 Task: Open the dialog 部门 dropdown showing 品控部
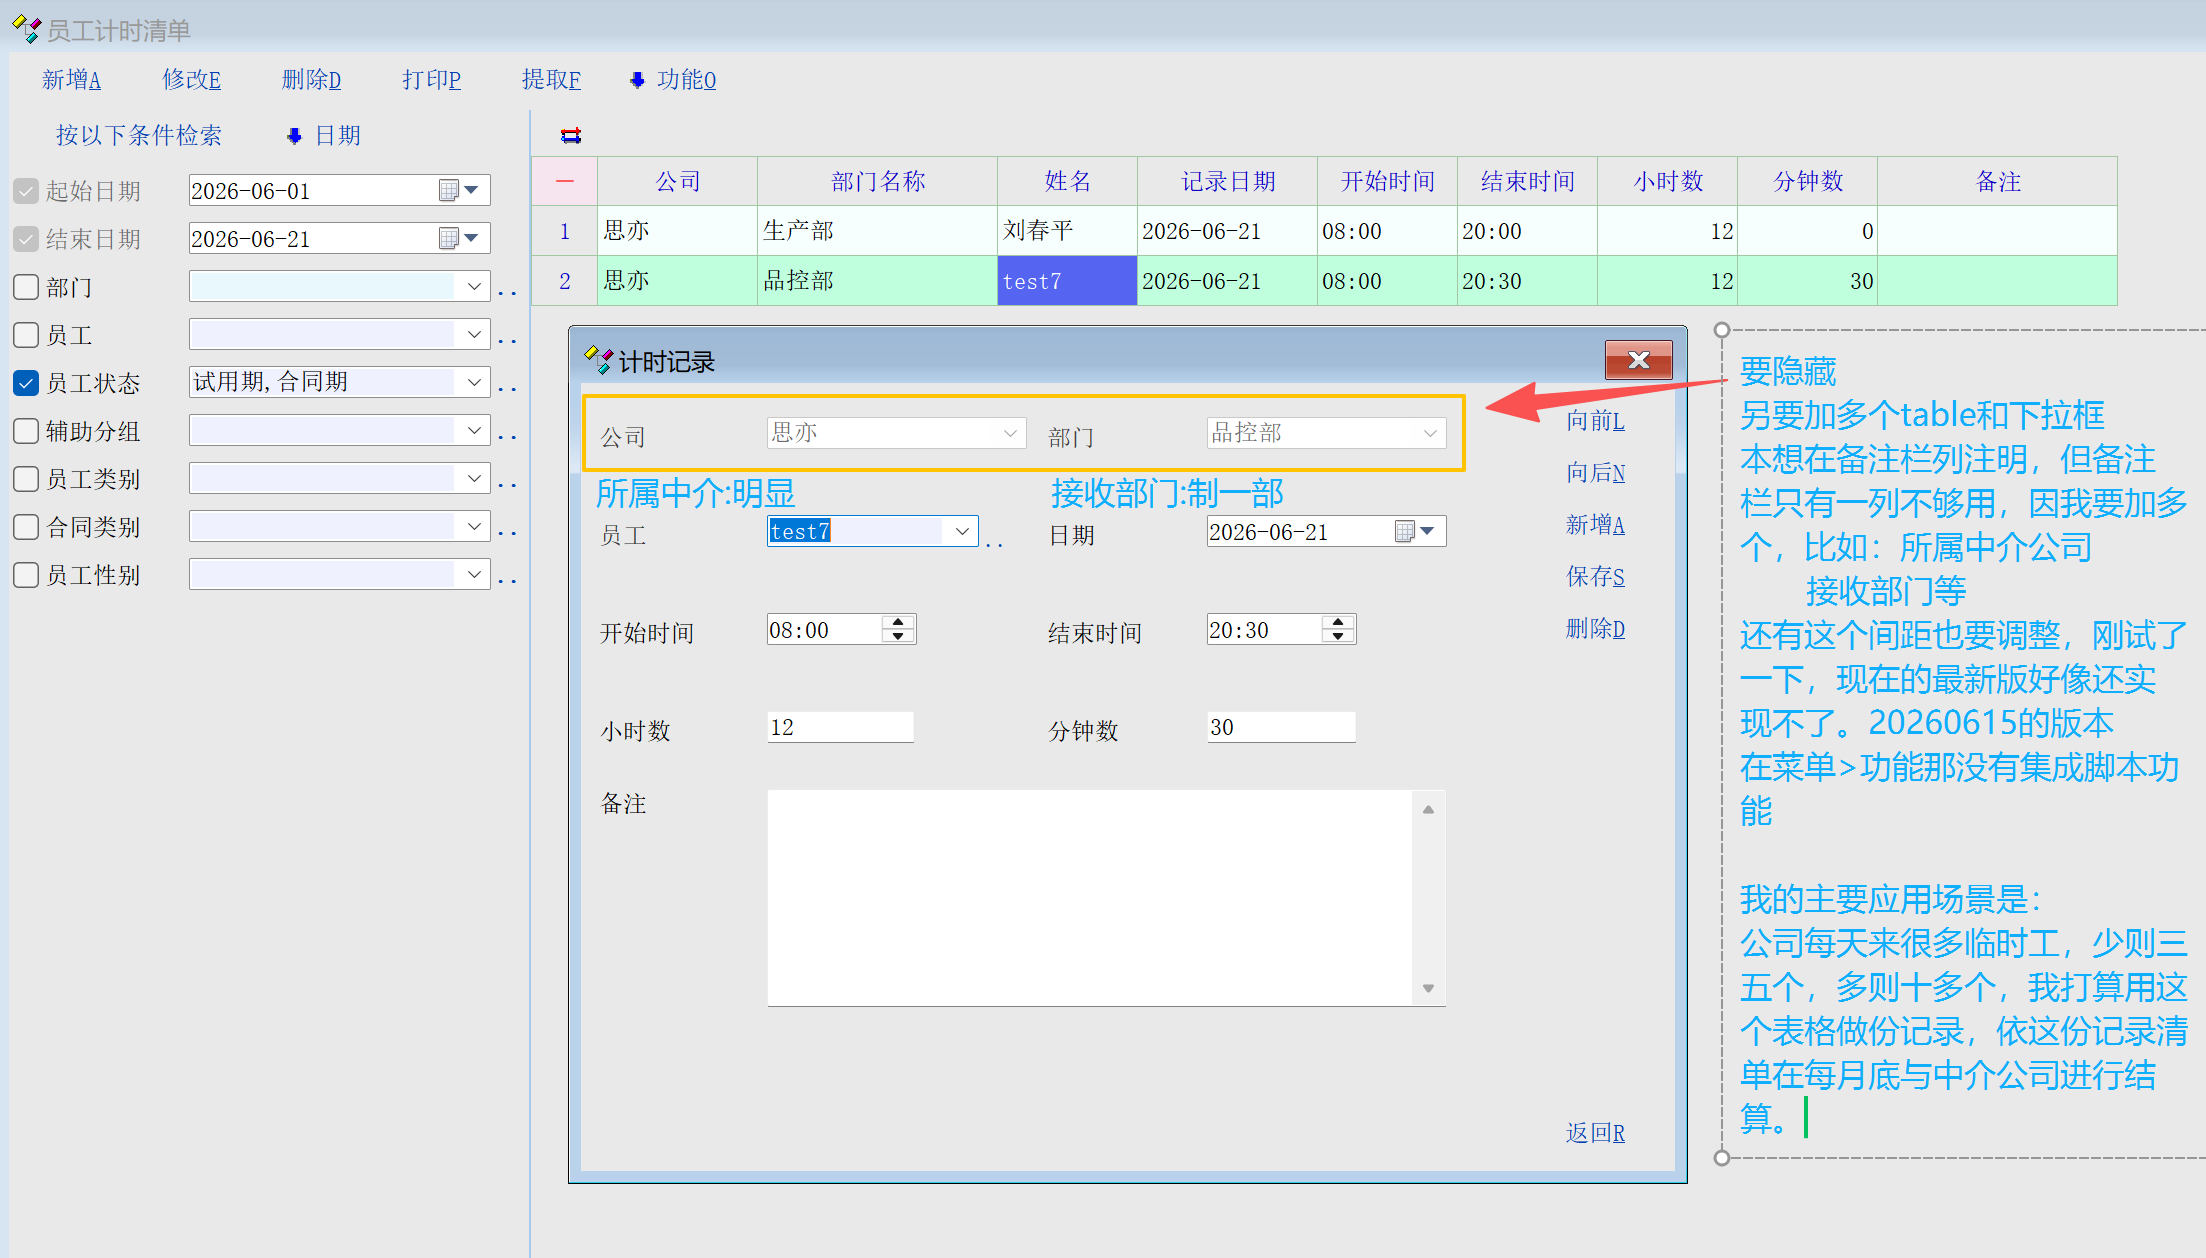click(x=1430, y=433)
